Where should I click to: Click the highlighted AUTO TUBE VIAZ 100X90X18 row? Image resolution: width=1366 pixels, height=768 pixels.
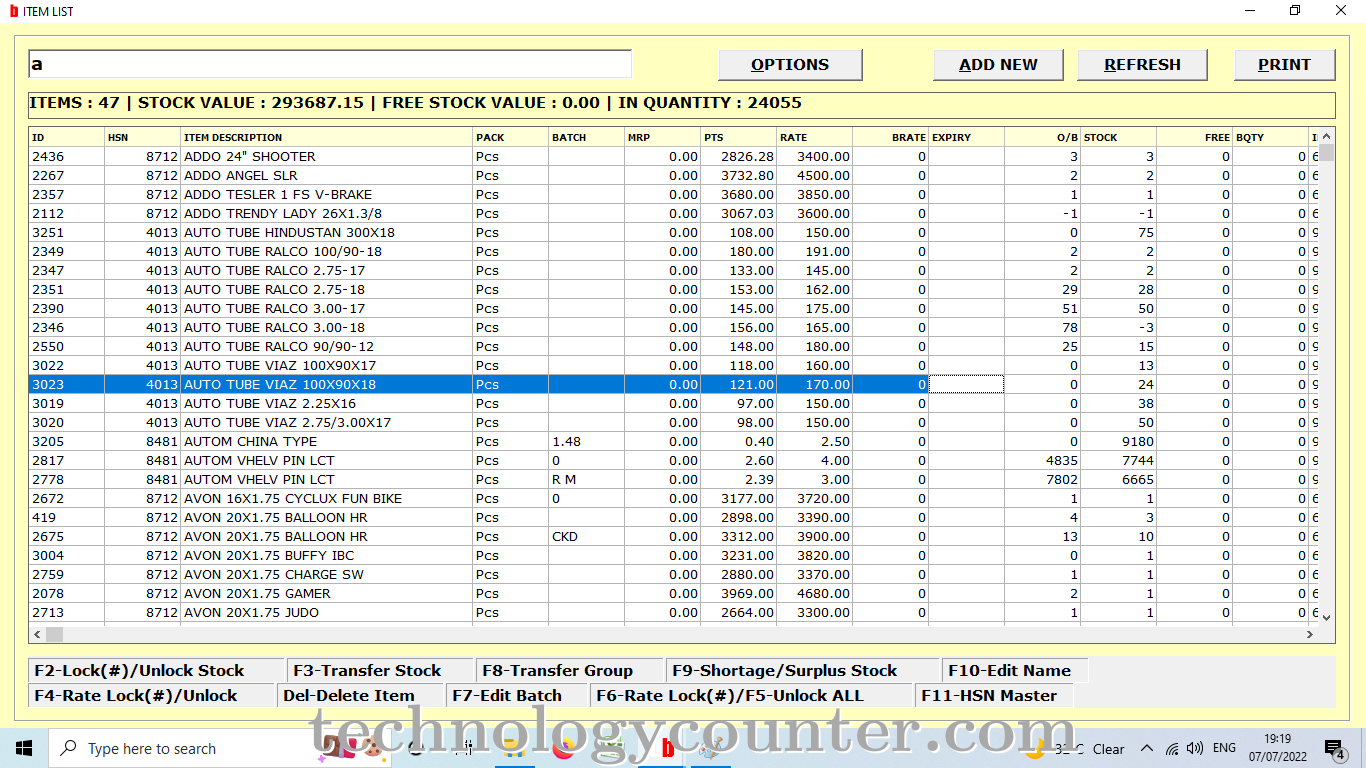673,384
